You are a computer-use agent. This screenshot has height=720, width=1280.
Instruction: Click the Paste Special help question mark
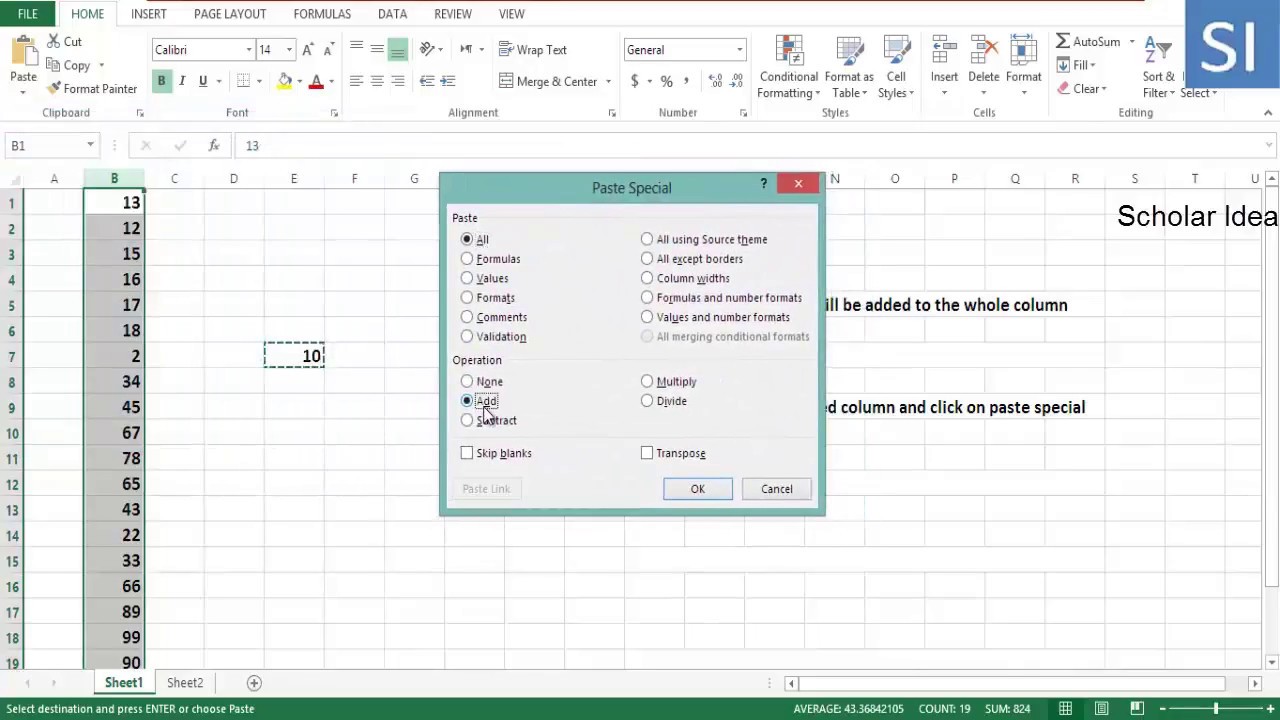coord(763,184)
